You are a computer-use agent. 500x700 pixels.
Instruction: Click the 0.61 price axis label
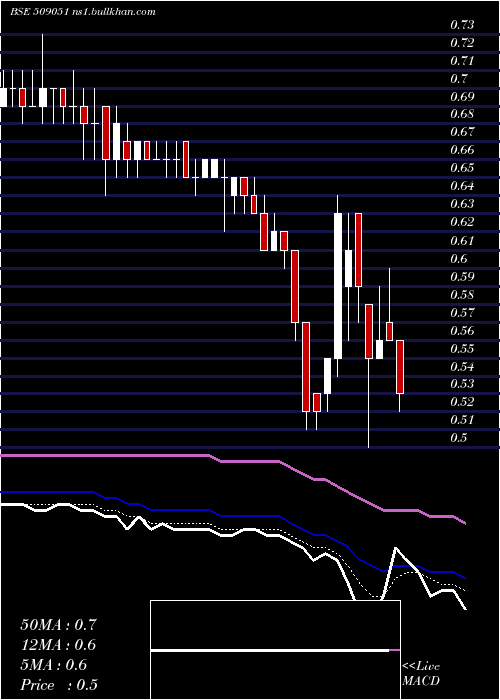pos(462,241)
